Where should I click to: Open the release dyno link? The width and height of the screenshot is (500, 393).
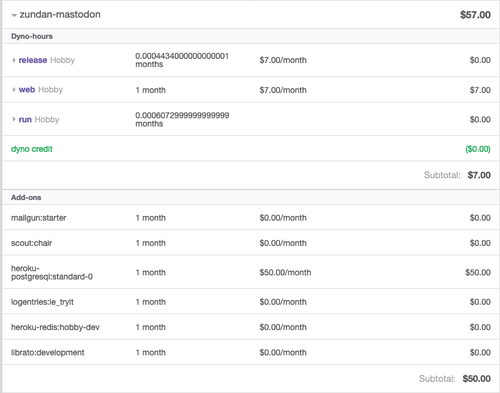point(33,60)
